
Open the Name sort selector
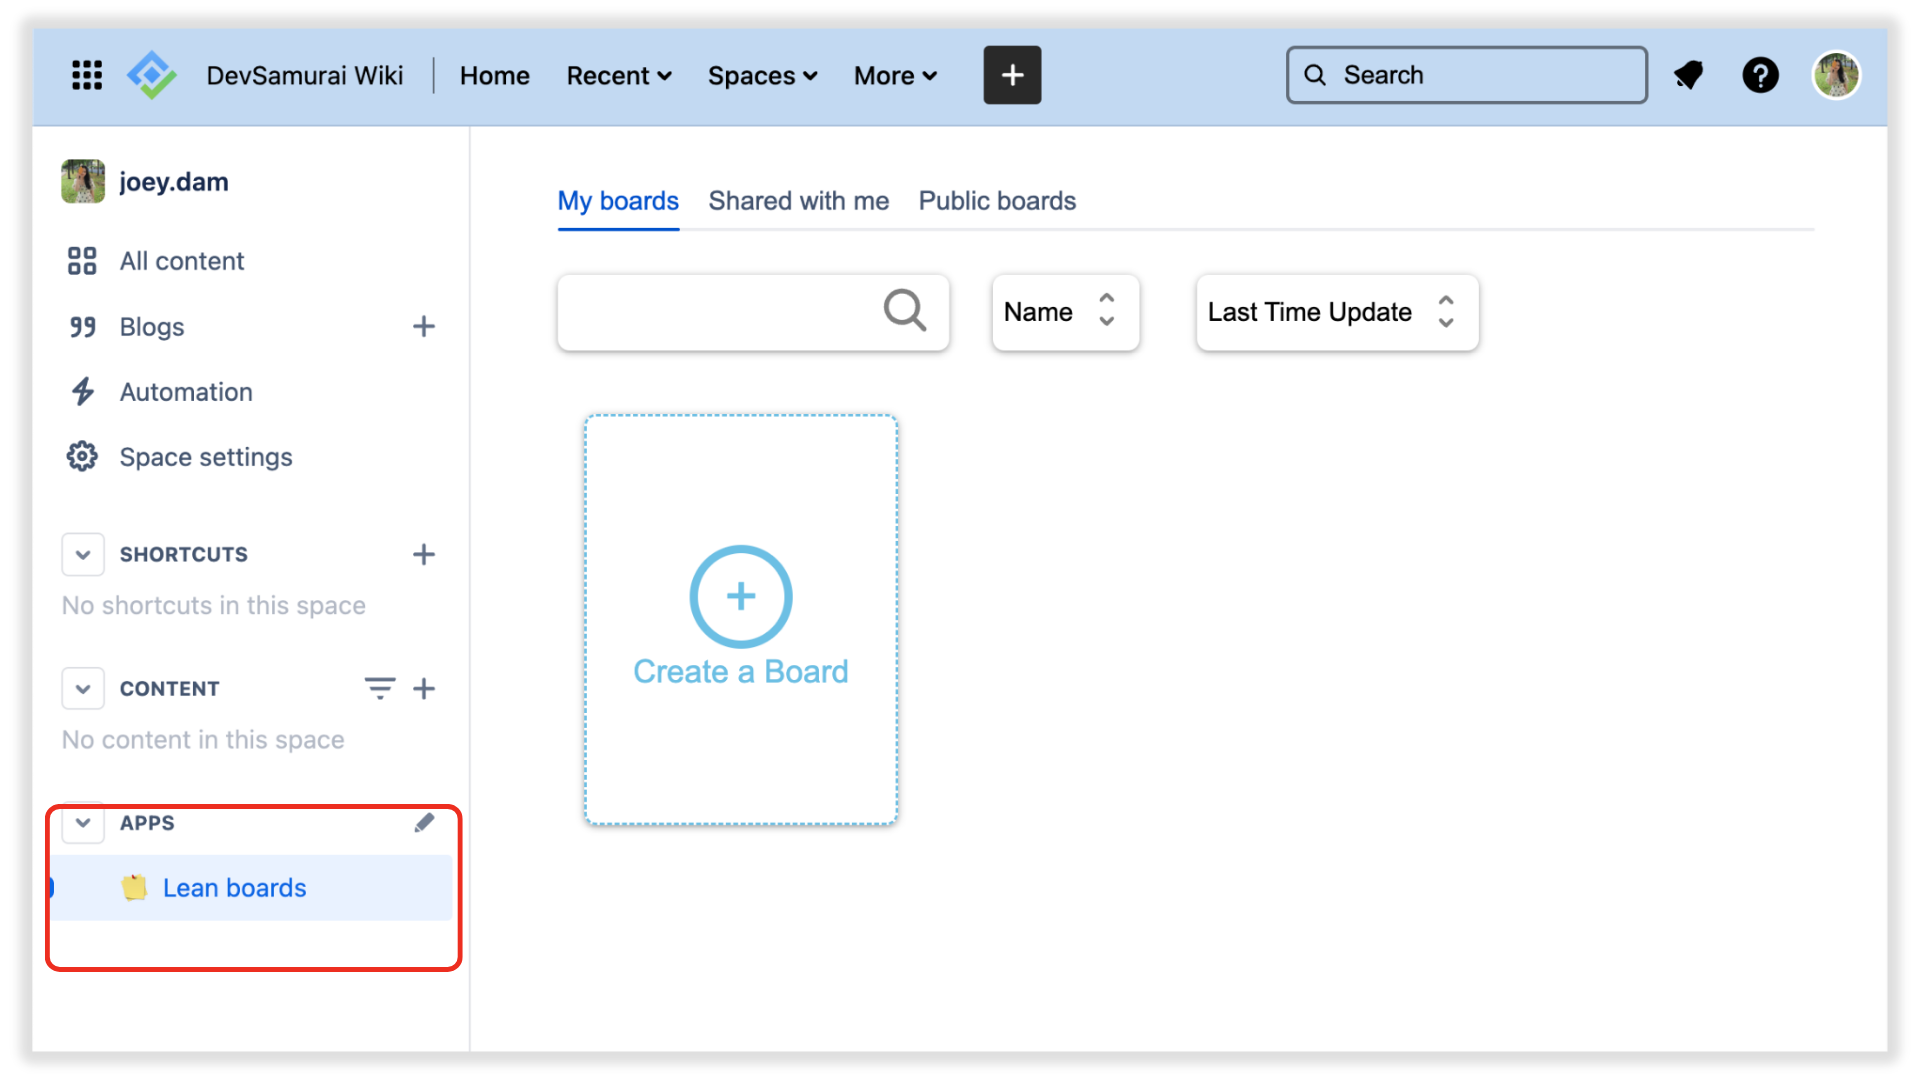1065,312
